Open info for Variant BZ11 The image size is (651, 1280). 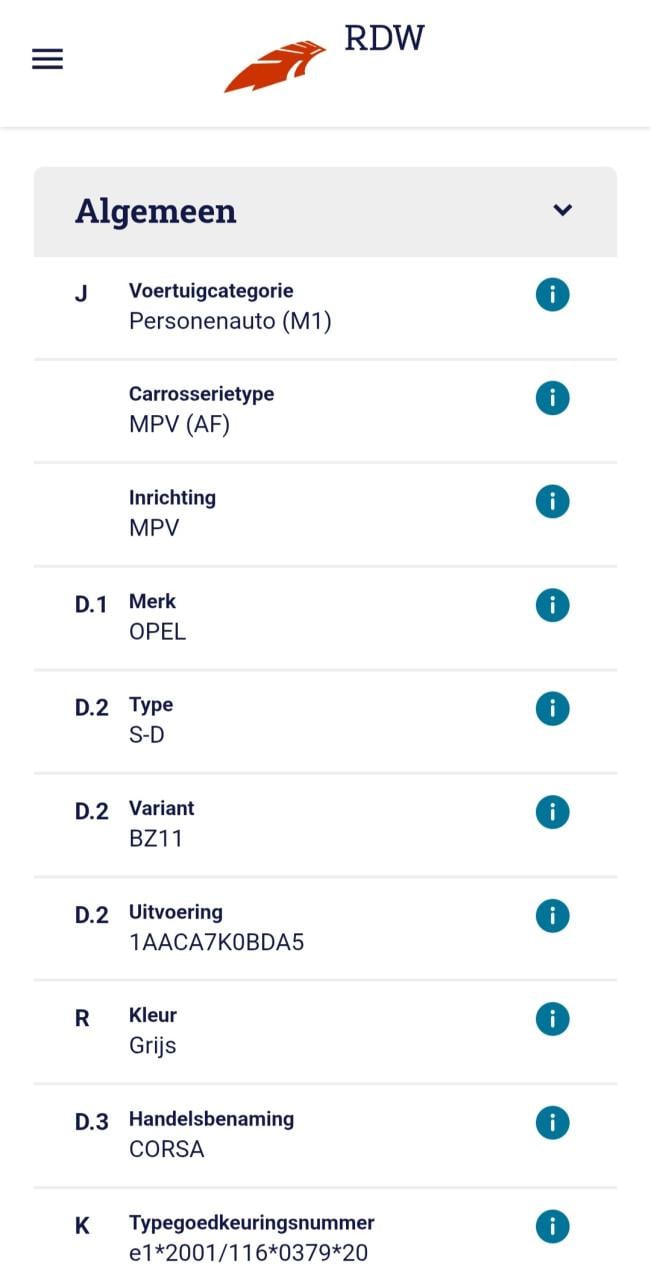tap(552, 812)
